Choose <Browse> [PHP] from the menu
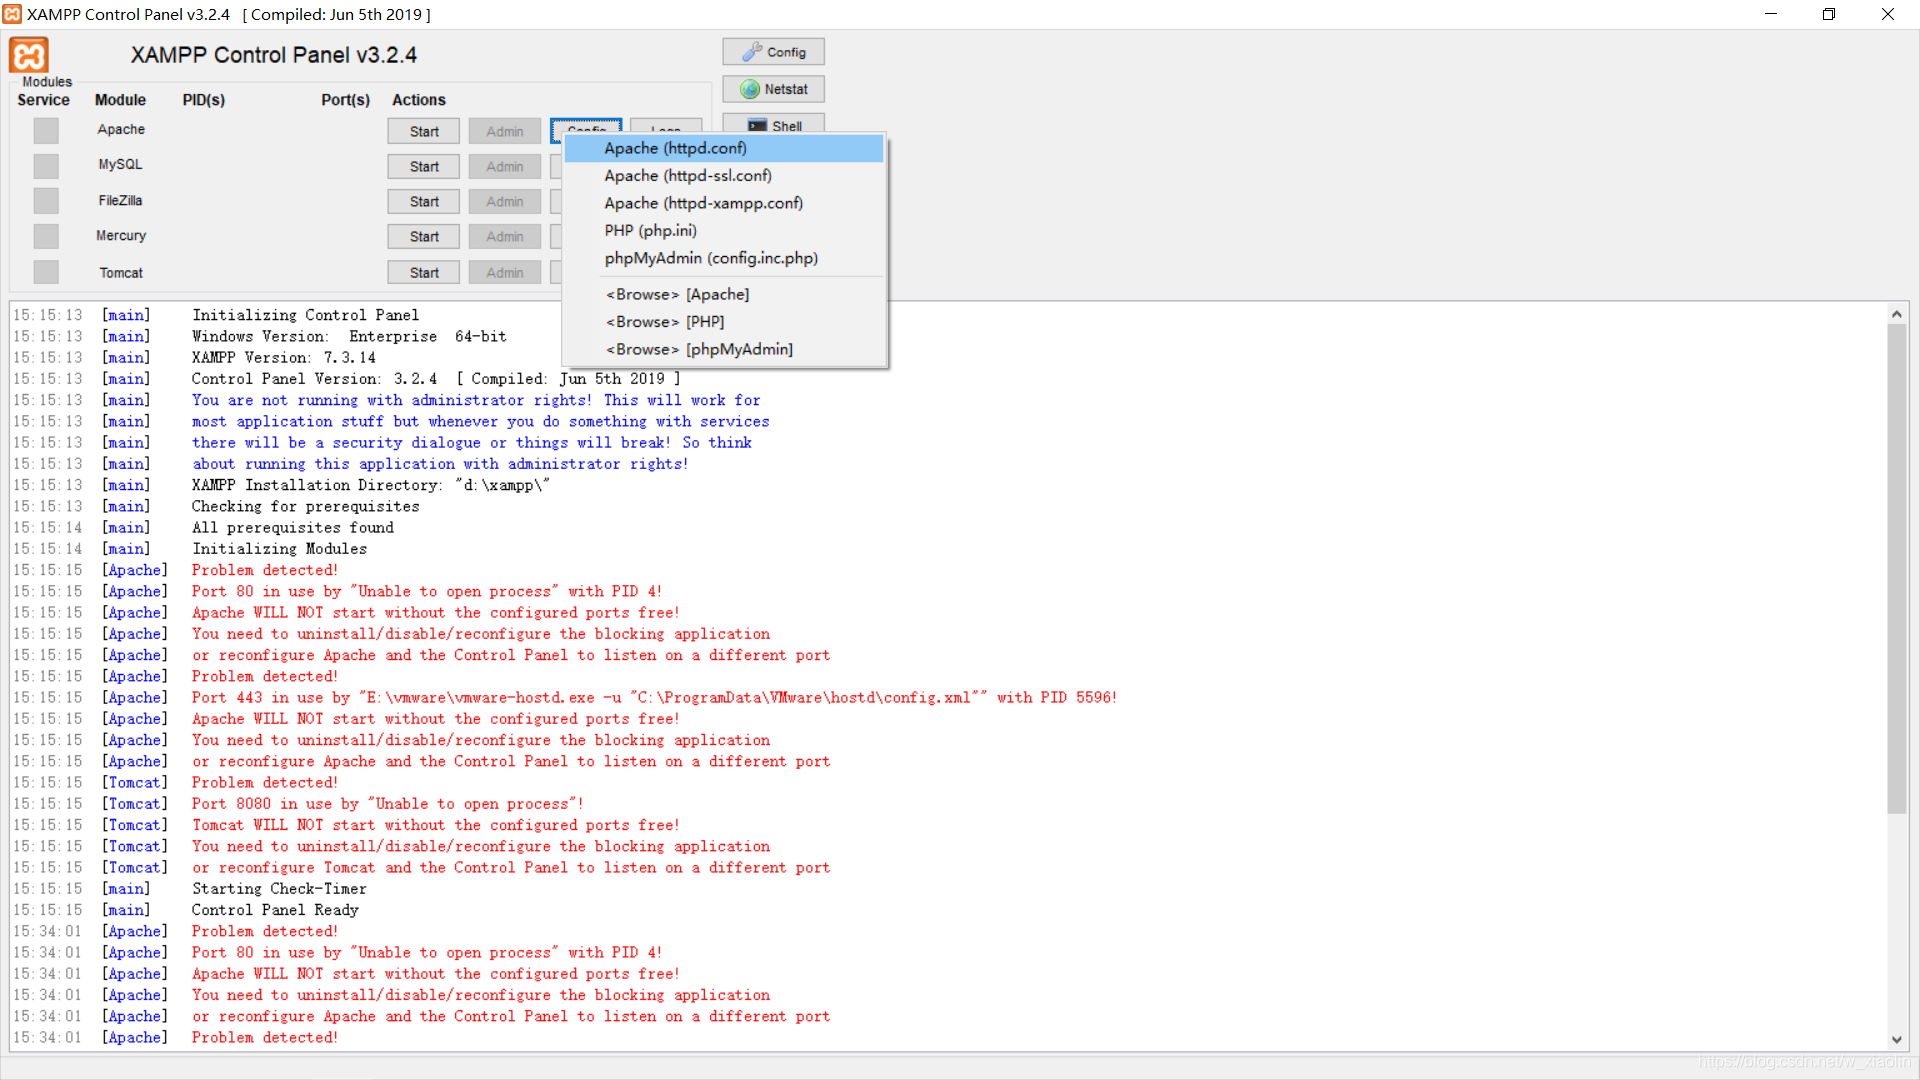This screenshot has height=1080, width=1920. click(724, 321)
